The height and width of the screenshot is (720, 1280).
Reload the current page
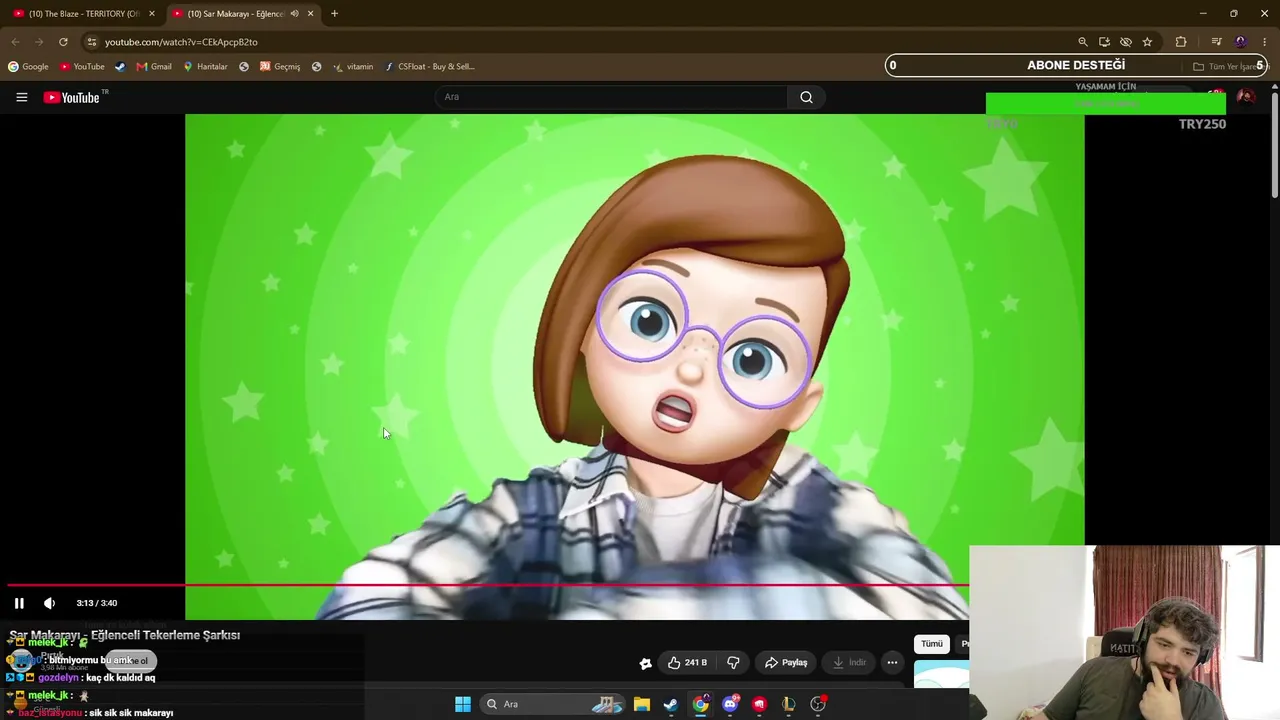tap(63, 42)
